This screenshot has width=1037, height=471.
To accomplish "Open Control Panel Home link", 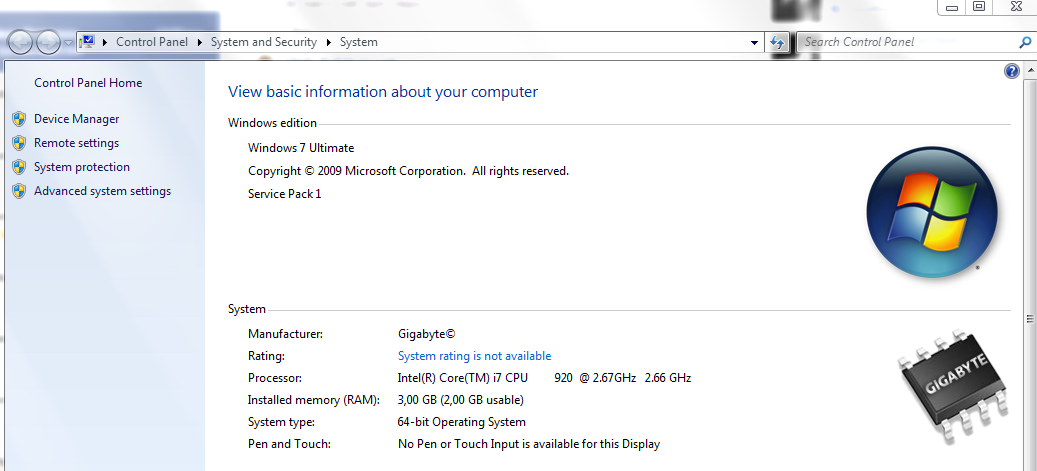I will point(88,83).
